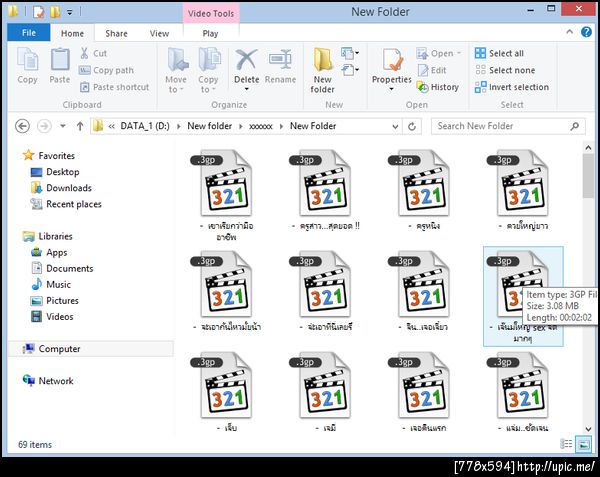Click the Cut scissors command
The height and width of the screenshot is (477, 600).
click(93, 53)
